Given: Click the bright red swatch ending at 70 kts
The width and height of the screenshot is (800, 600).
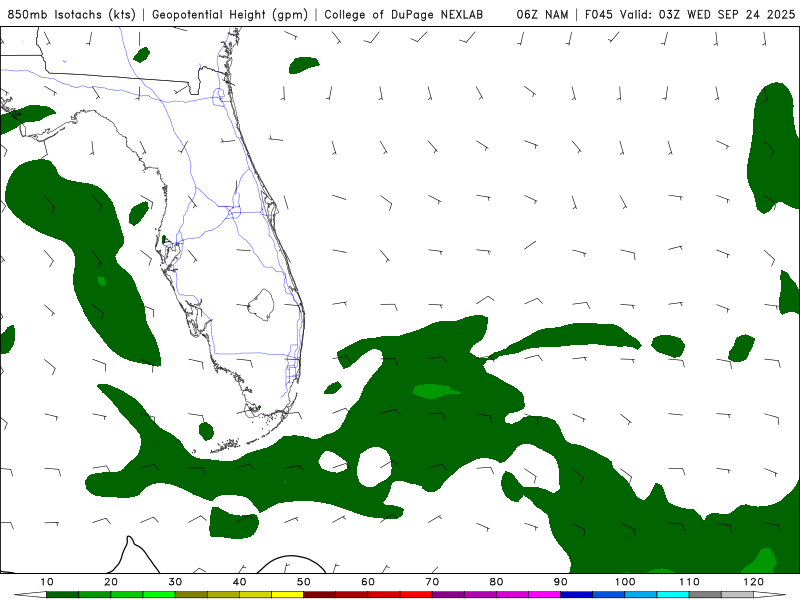Looking at the screenshot, I should point(416,594).
